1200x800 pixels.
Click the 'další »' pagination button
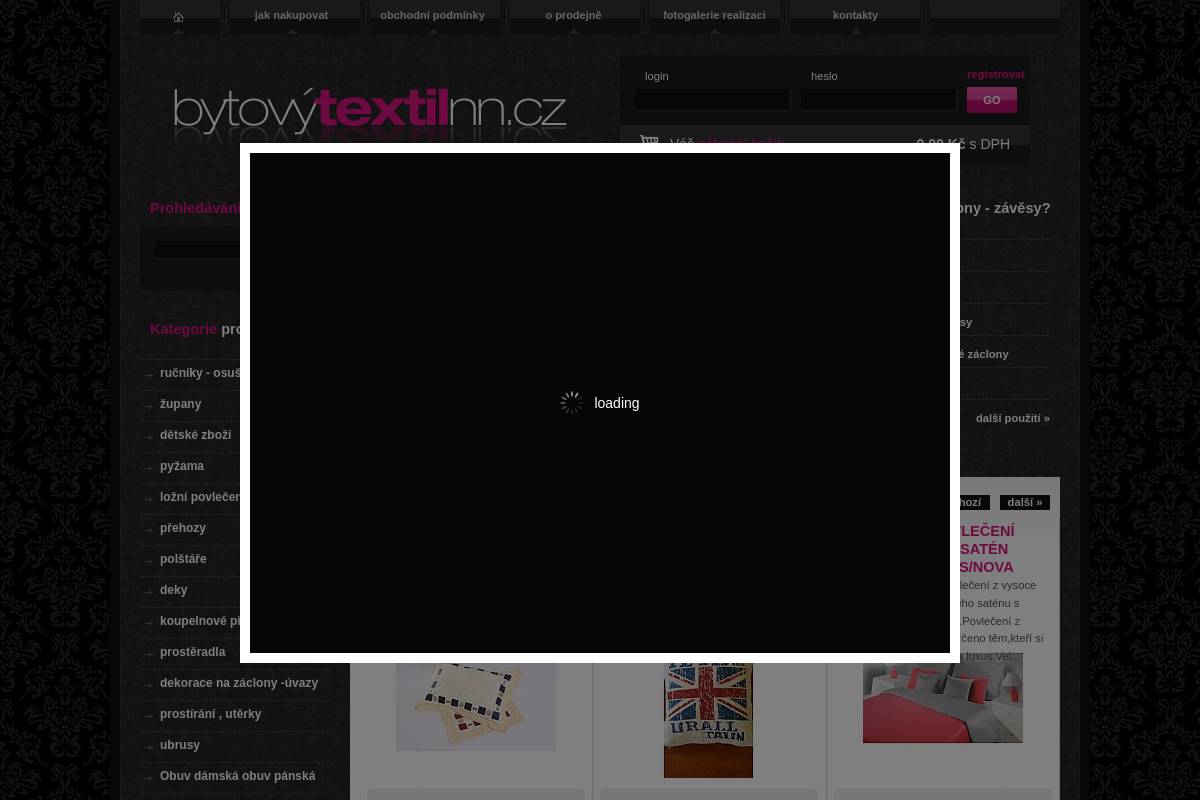point(1024,502)
